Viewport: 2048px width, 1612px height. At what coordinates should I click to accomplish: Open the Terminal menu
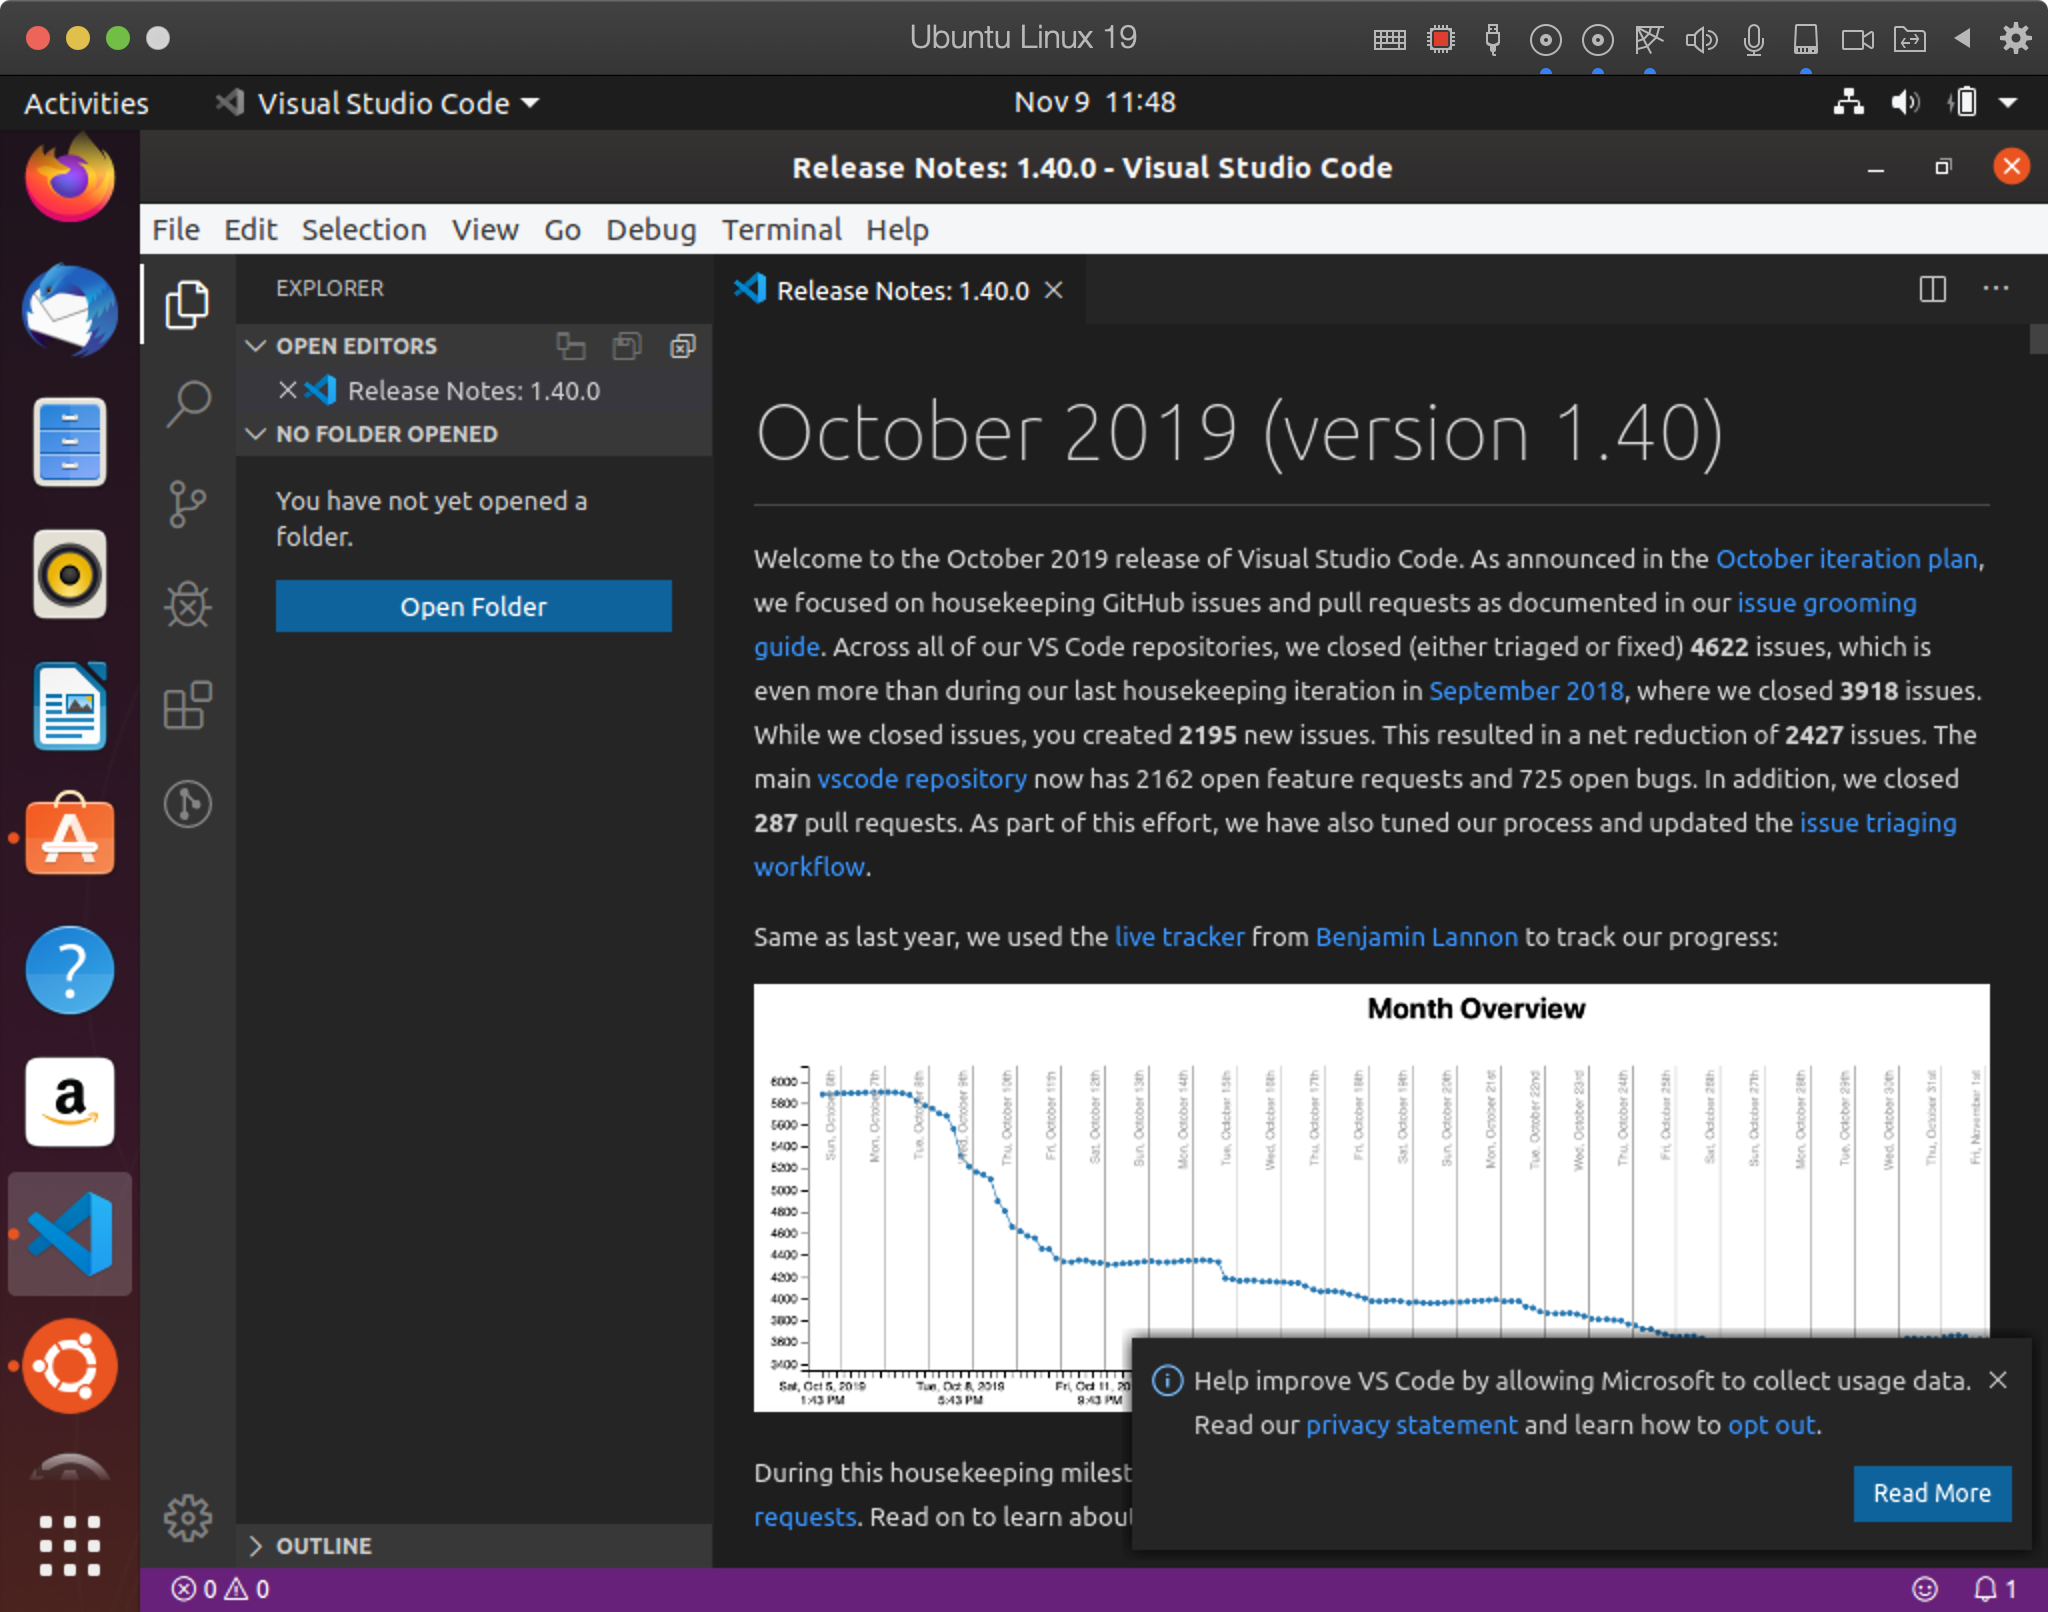[781, 229]
